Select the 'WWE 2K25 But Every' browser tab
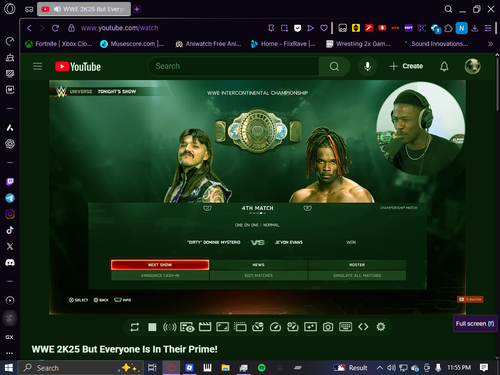The width and height of the screenshot is (500, 375). (x=84, y=9)
